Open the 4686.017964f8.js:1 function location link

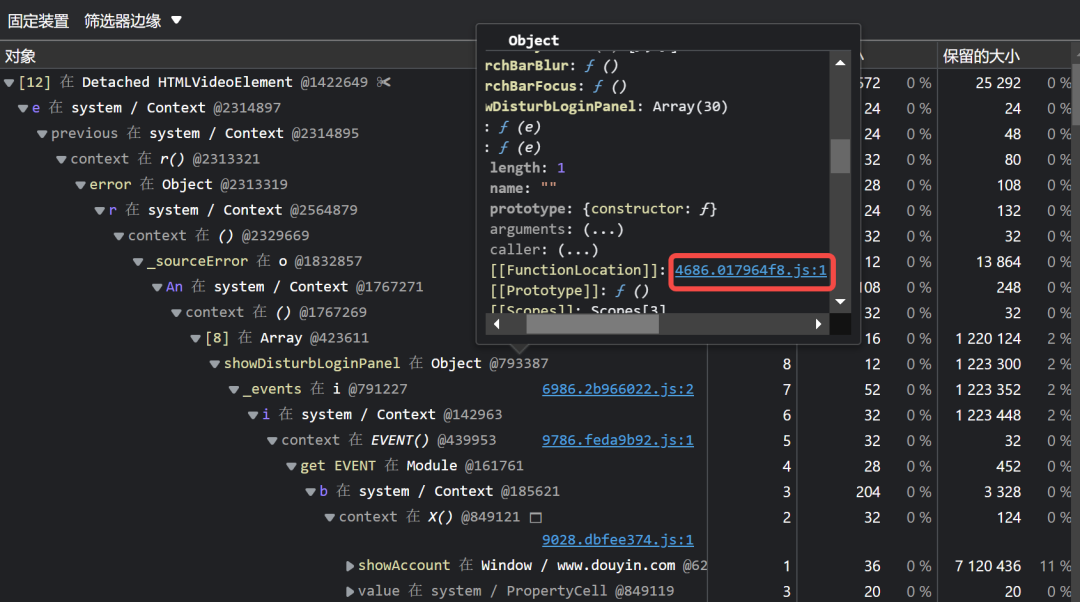pos(751,270)
